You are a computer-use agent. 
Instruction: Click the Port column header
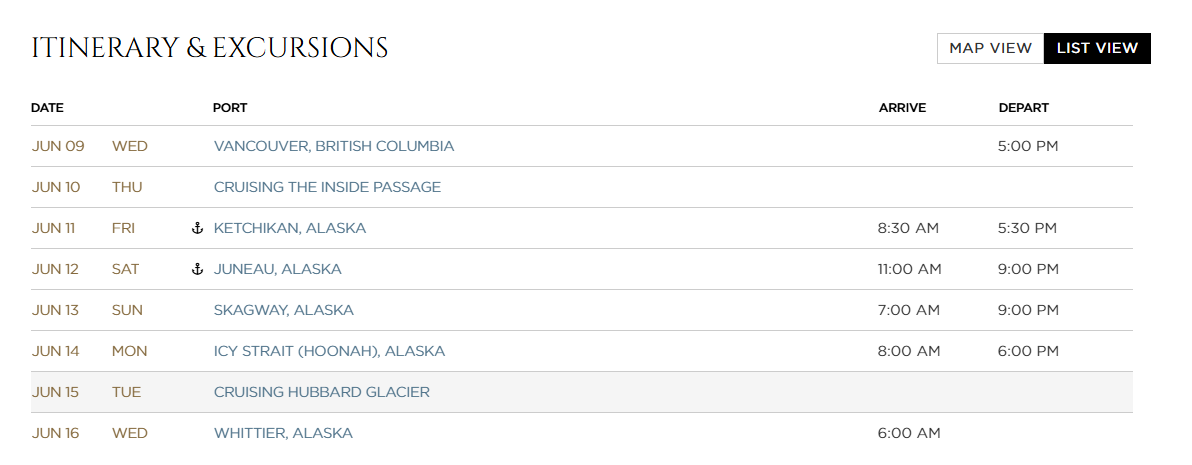point(230,108)
